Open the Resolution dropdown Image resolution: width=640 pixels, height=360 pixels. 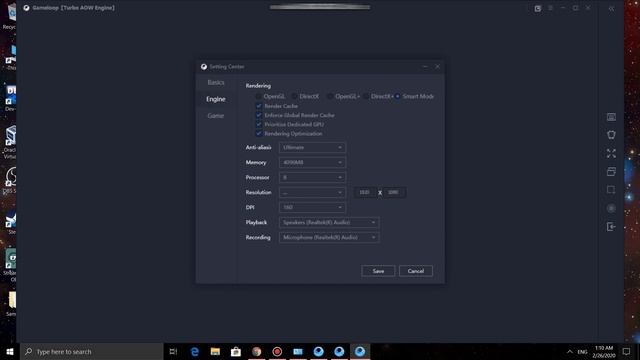pos(312,192)
